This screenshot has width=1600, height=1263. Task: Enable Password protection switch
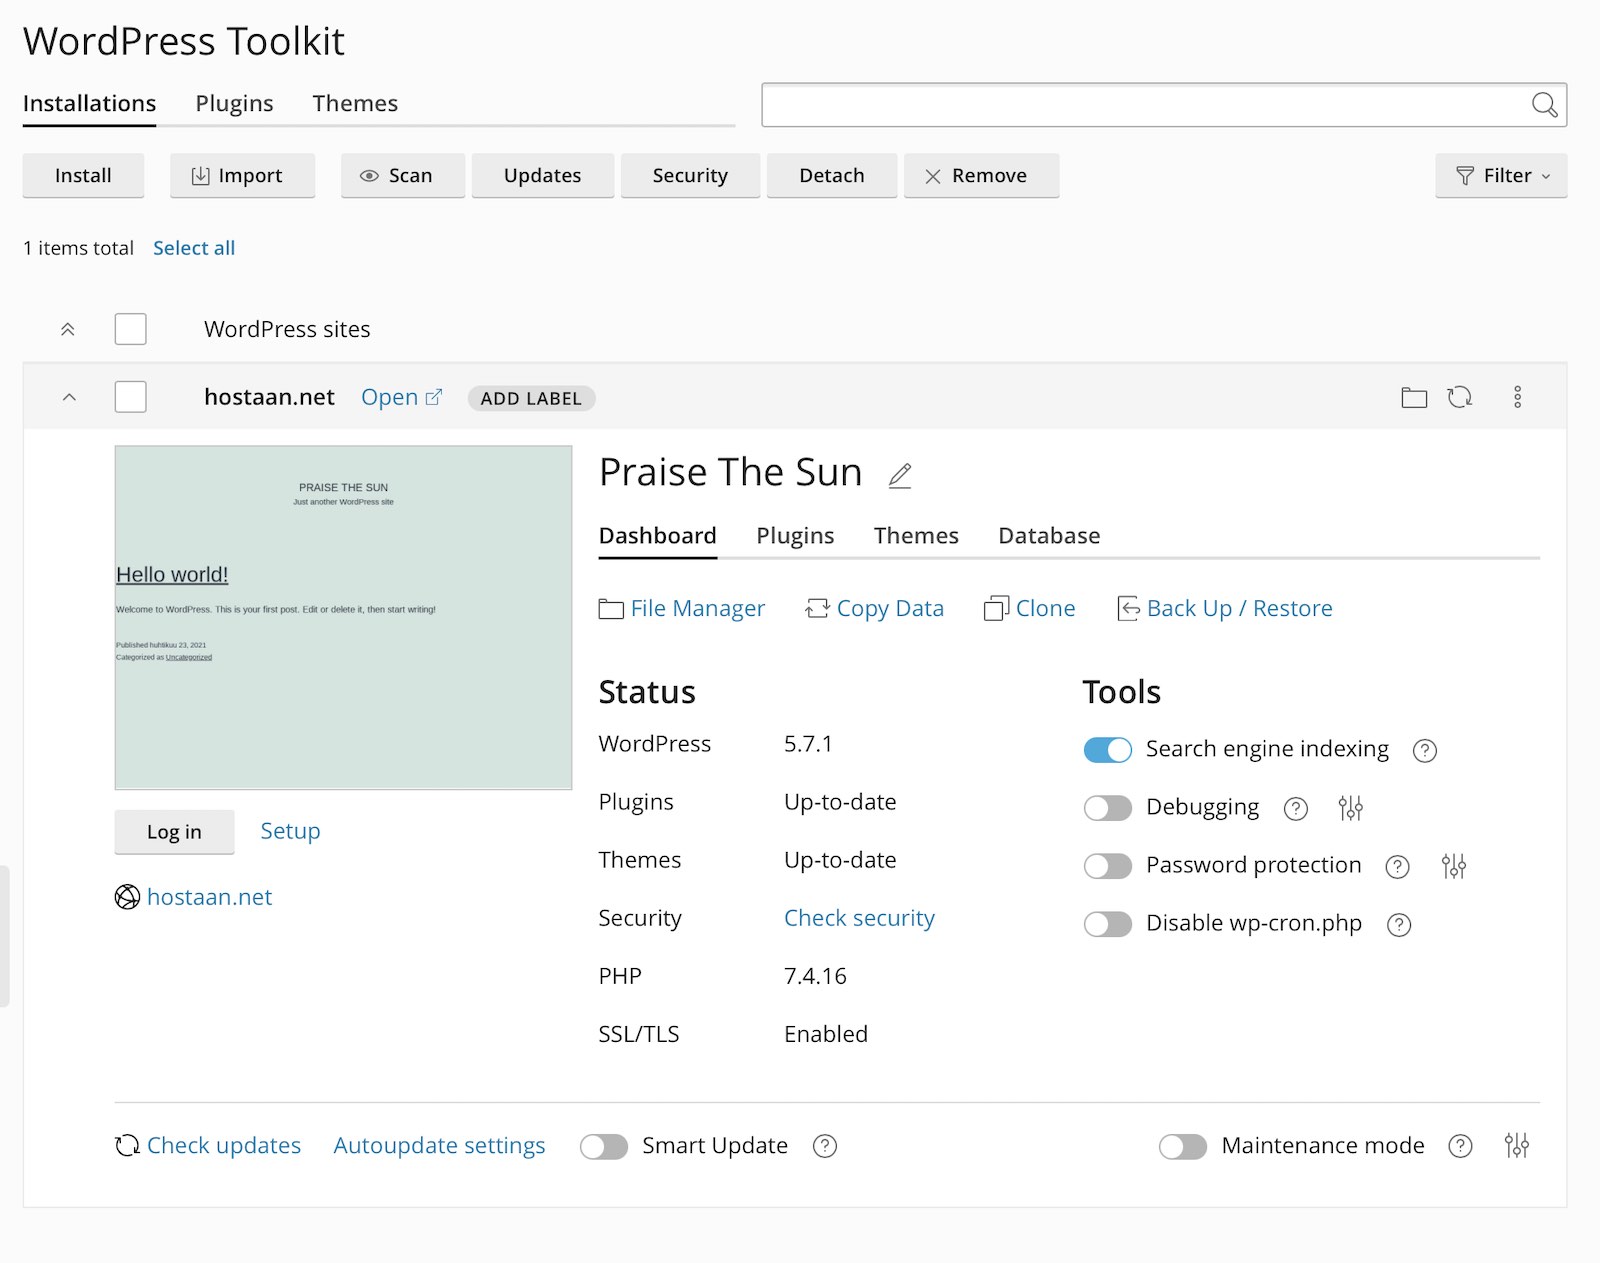point(1108,866)
